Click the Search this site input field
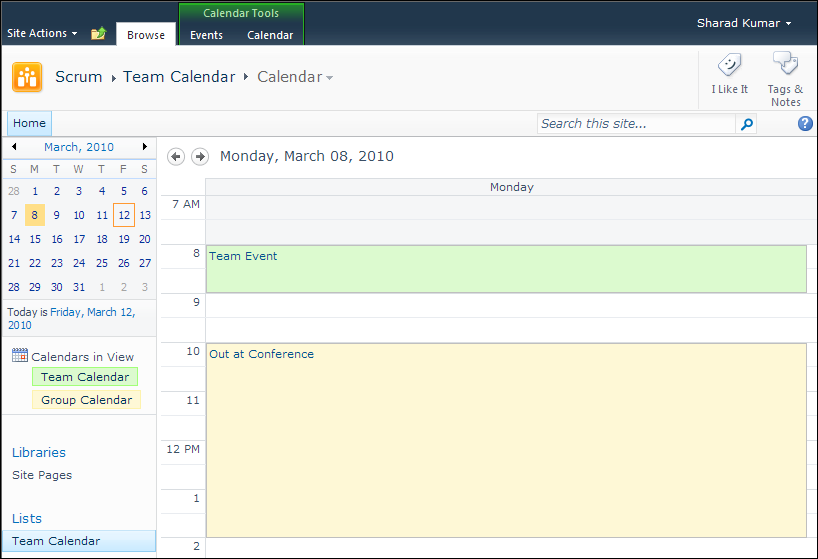This screenshot has width=818, height=559. (x=636, y=124)
